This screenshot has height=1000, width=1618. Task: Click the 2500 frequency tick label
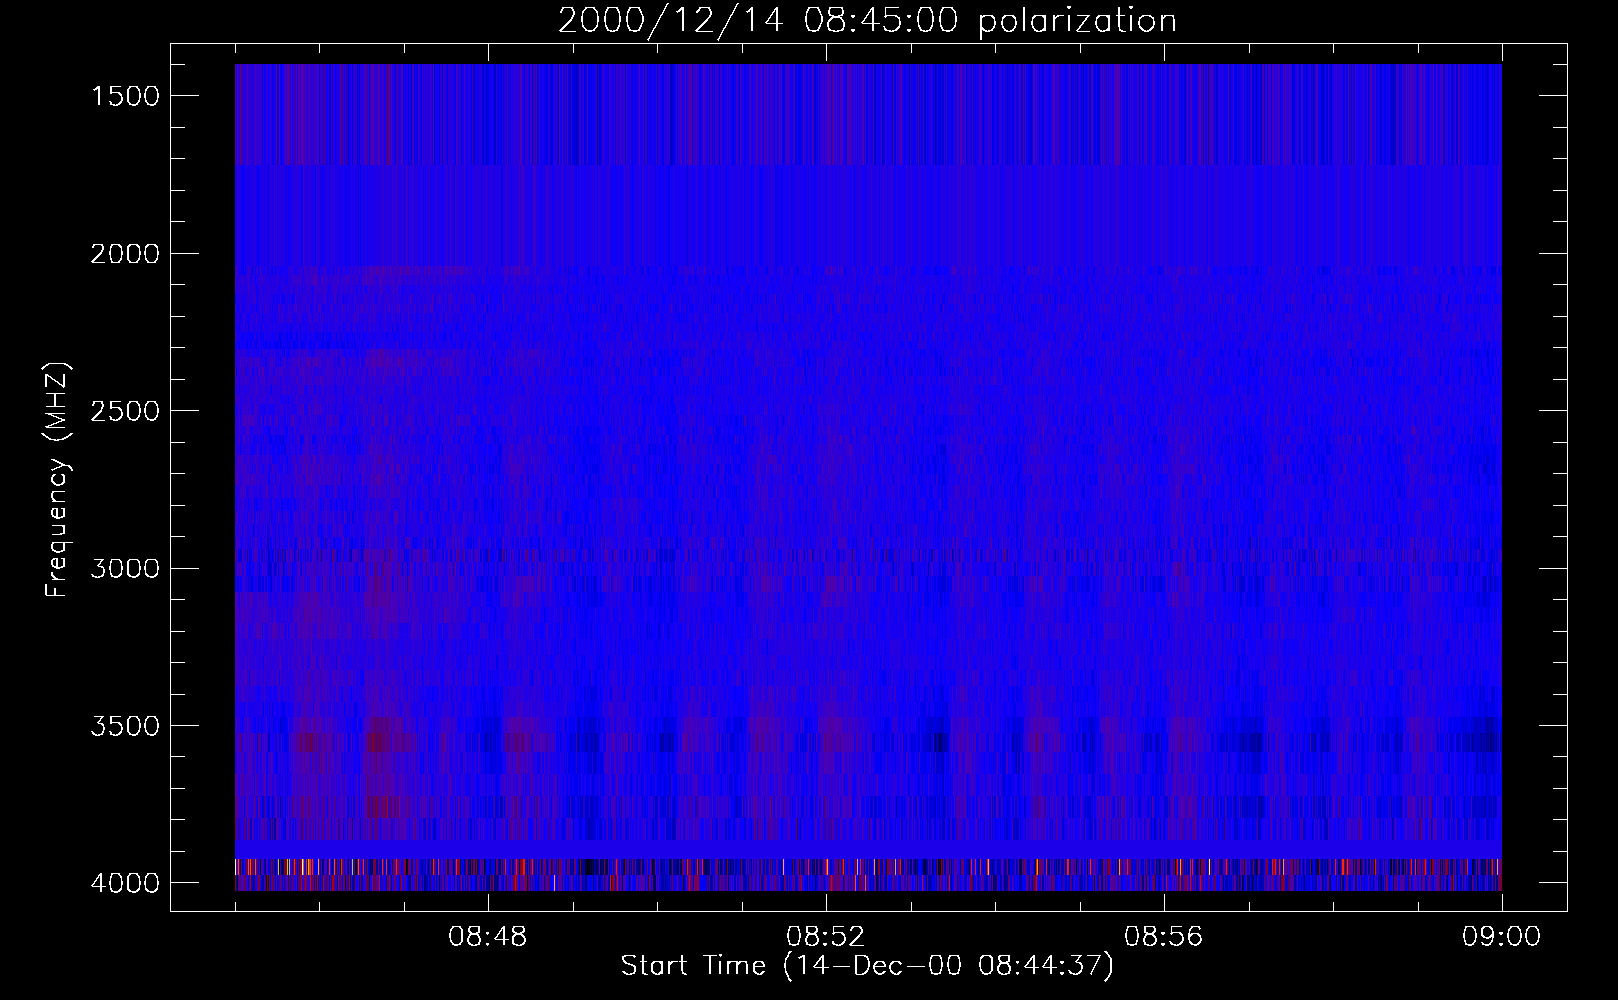point(125,411)
